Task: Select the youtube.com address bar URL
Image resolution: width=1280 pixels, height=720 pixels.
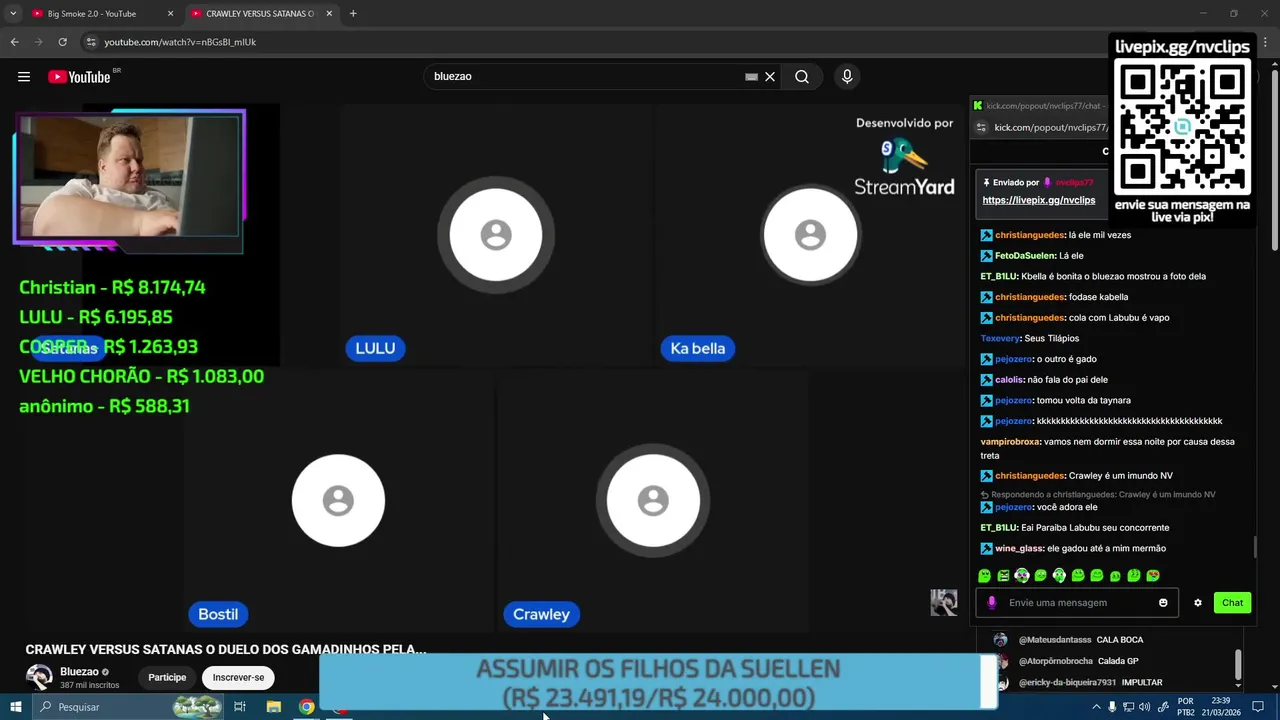Action: pos(180,42)
